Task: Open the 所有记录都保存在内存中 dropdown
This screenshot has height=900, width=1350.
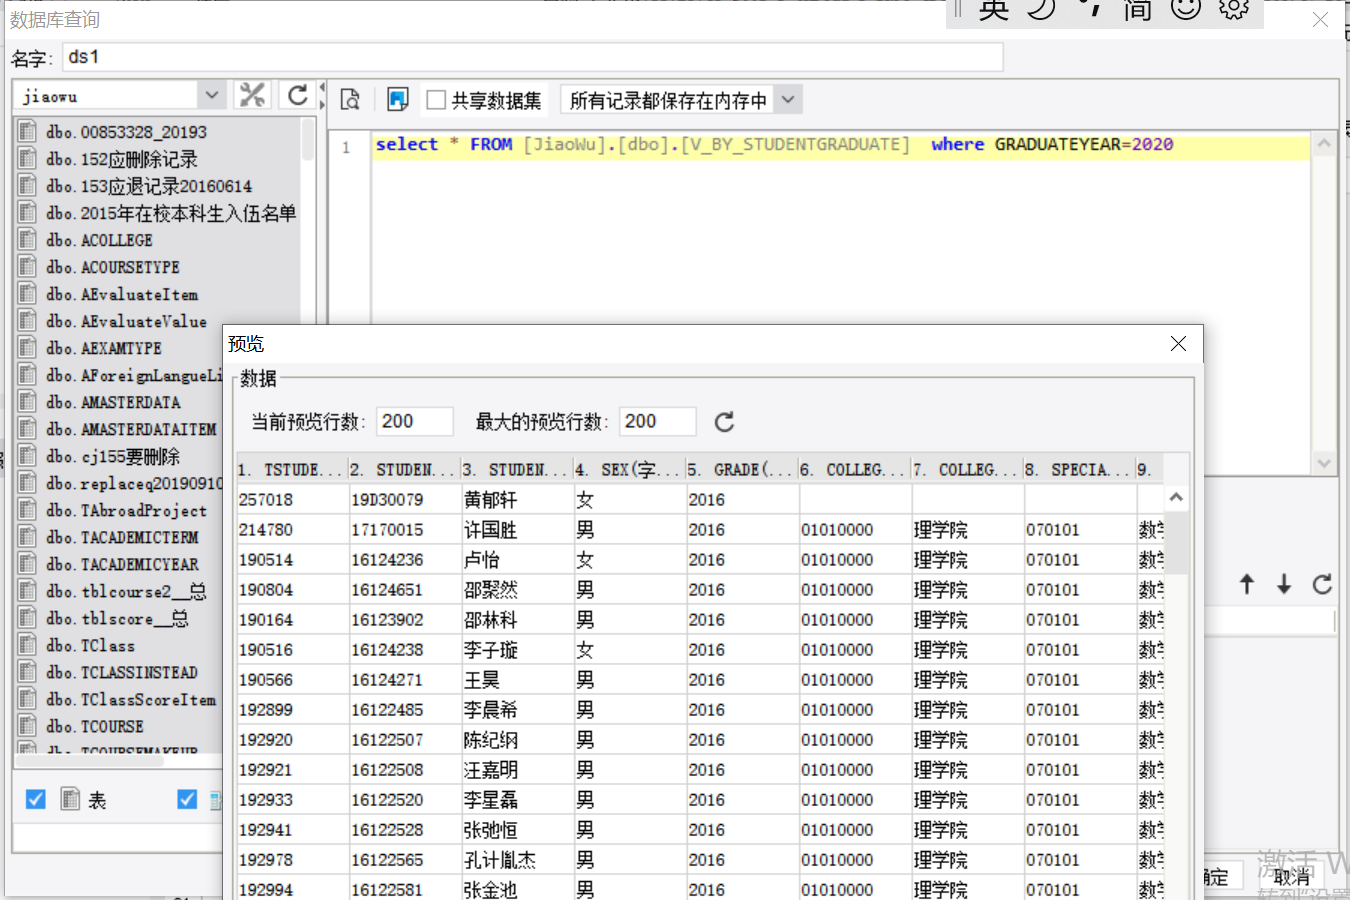Action: pyautogui.click(x=788, y=100)
